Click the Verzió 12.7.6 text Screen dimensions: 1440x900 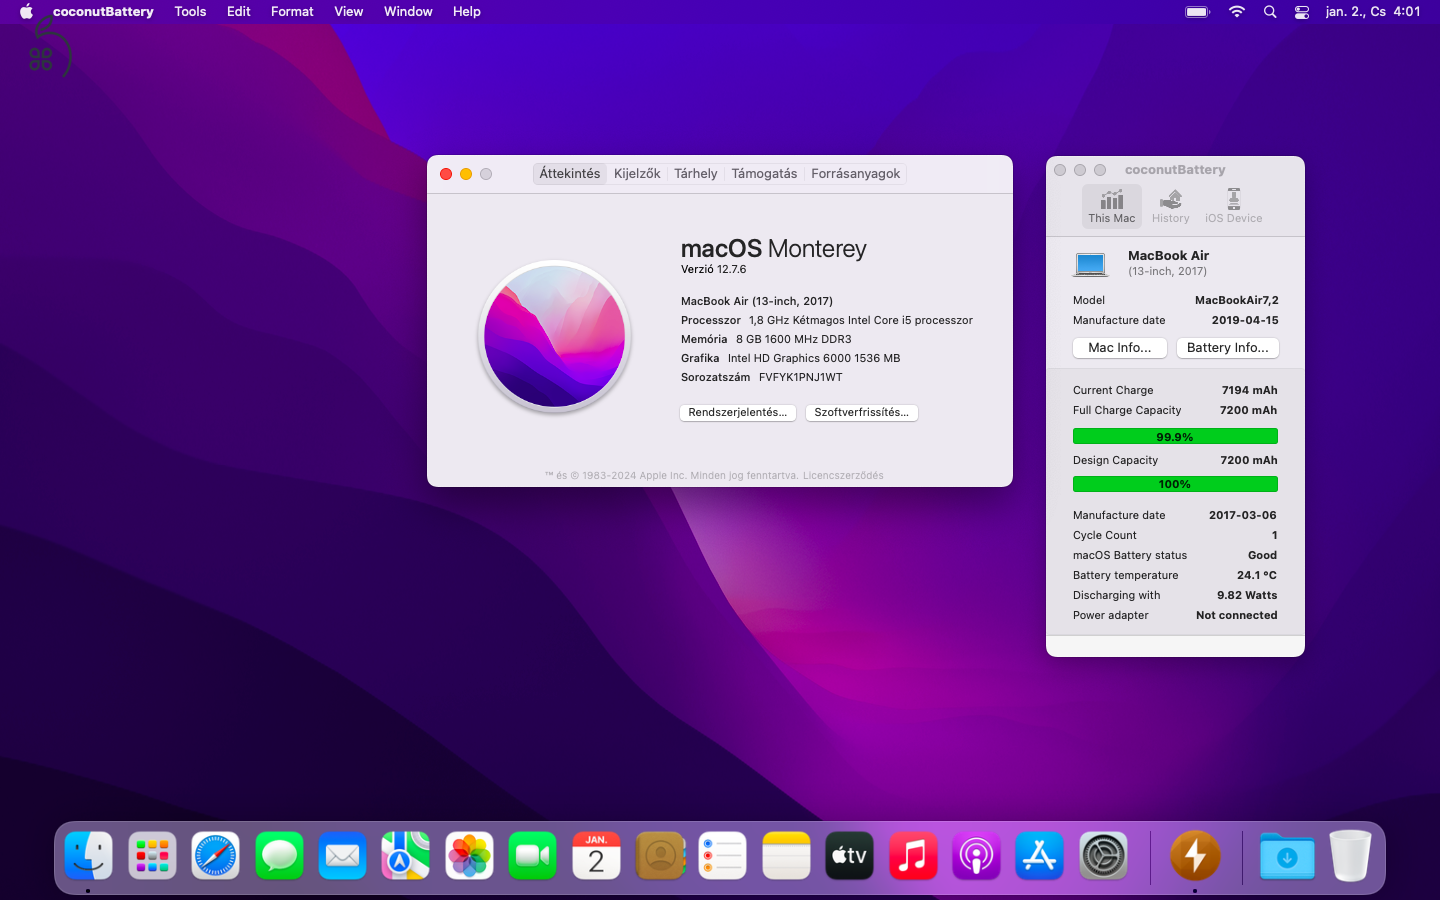(x=714, y=270)
